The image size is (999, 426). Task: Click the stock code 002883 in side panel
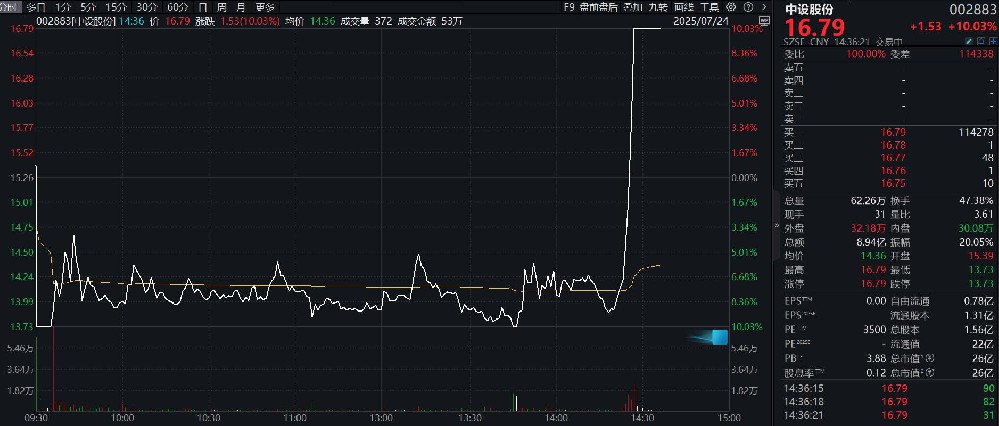click(972, 9)
